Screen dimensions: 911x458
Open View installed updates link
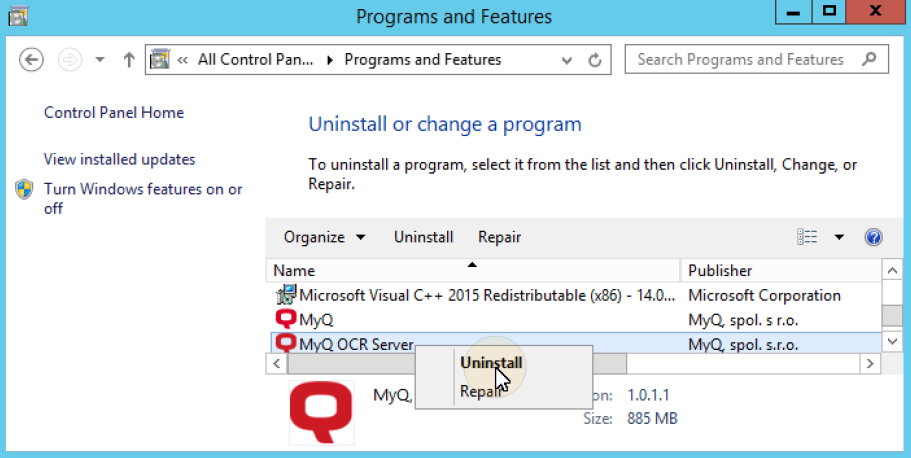[120, 159]
